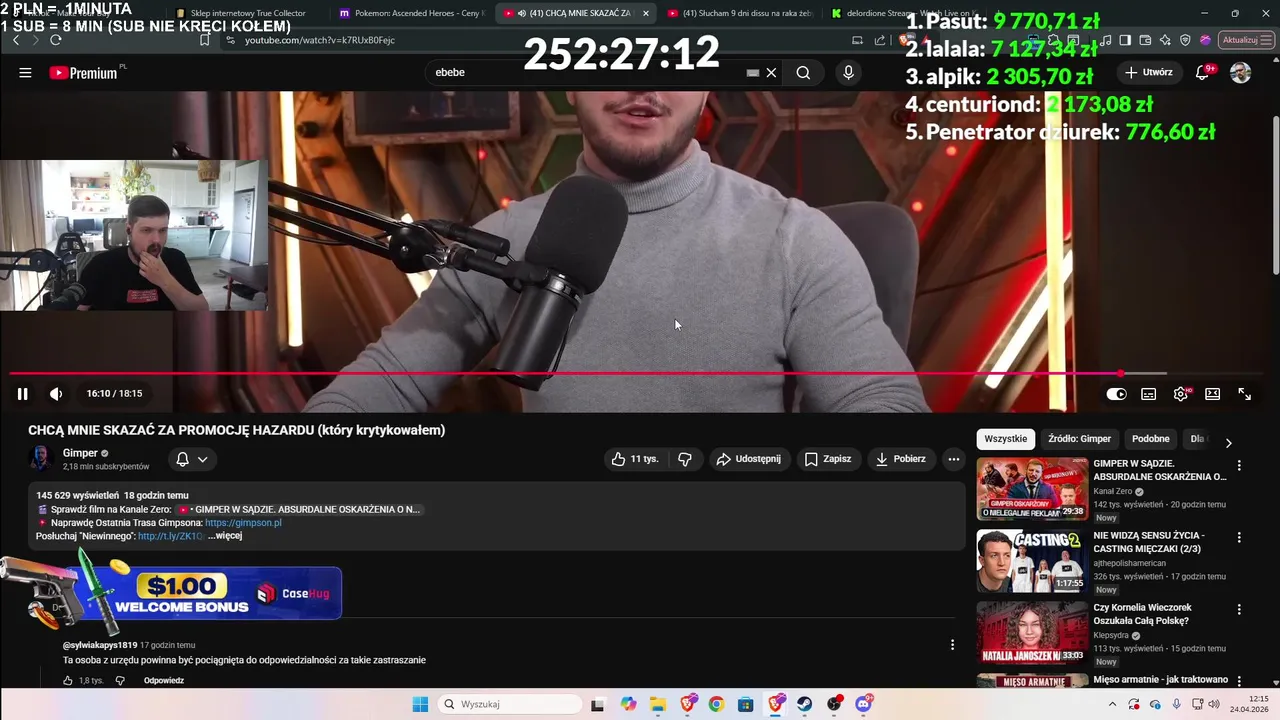Open the comment's three-dot menu

(x=952, y=645)
